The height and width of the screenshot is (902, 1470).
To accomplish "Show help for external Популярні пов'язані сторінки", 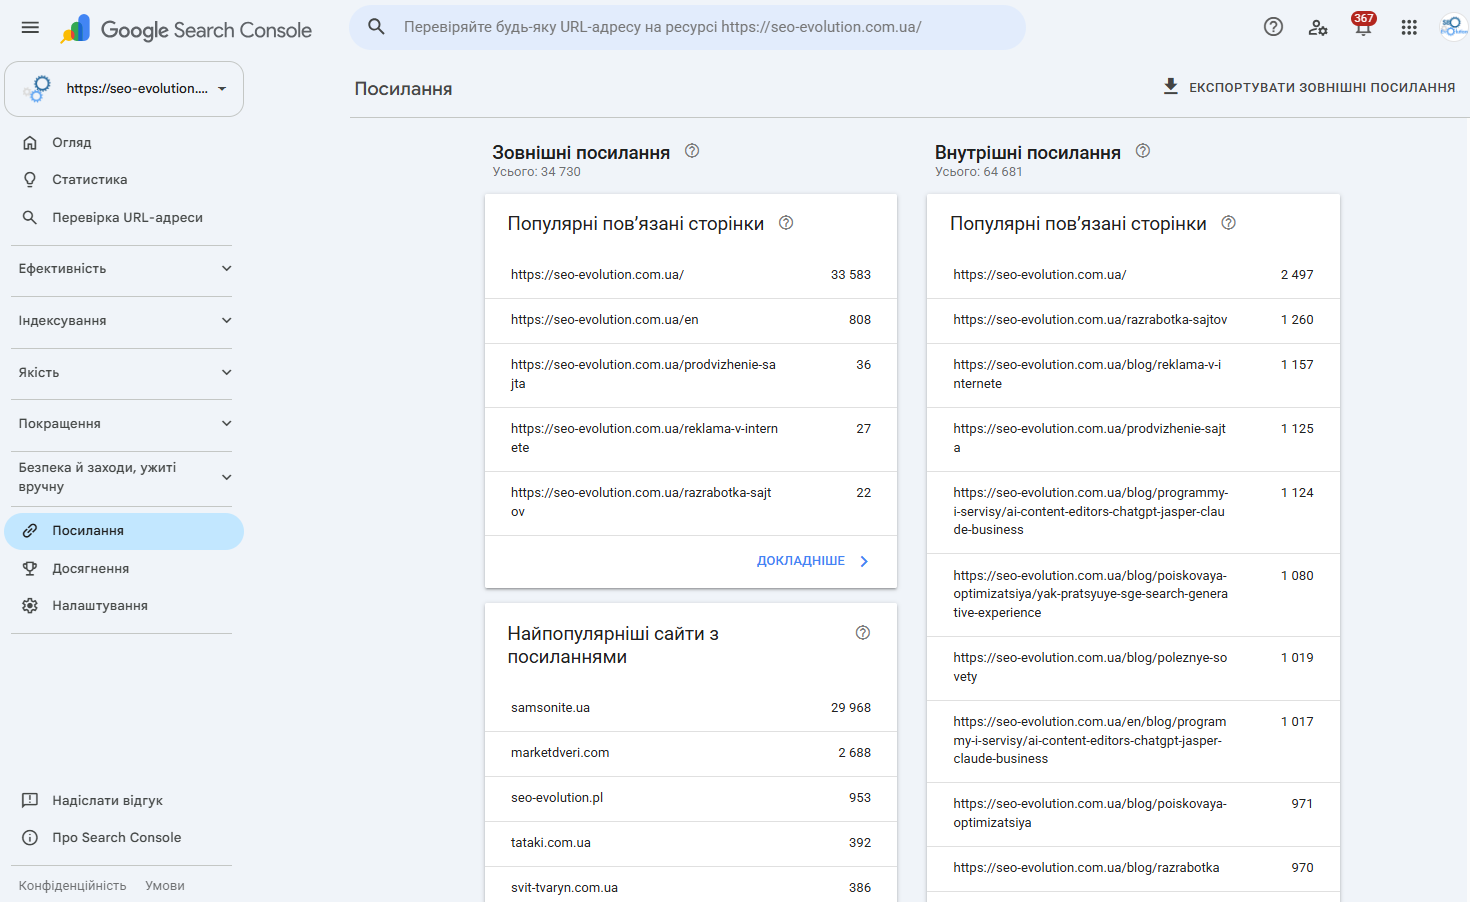I will (786, 223).
